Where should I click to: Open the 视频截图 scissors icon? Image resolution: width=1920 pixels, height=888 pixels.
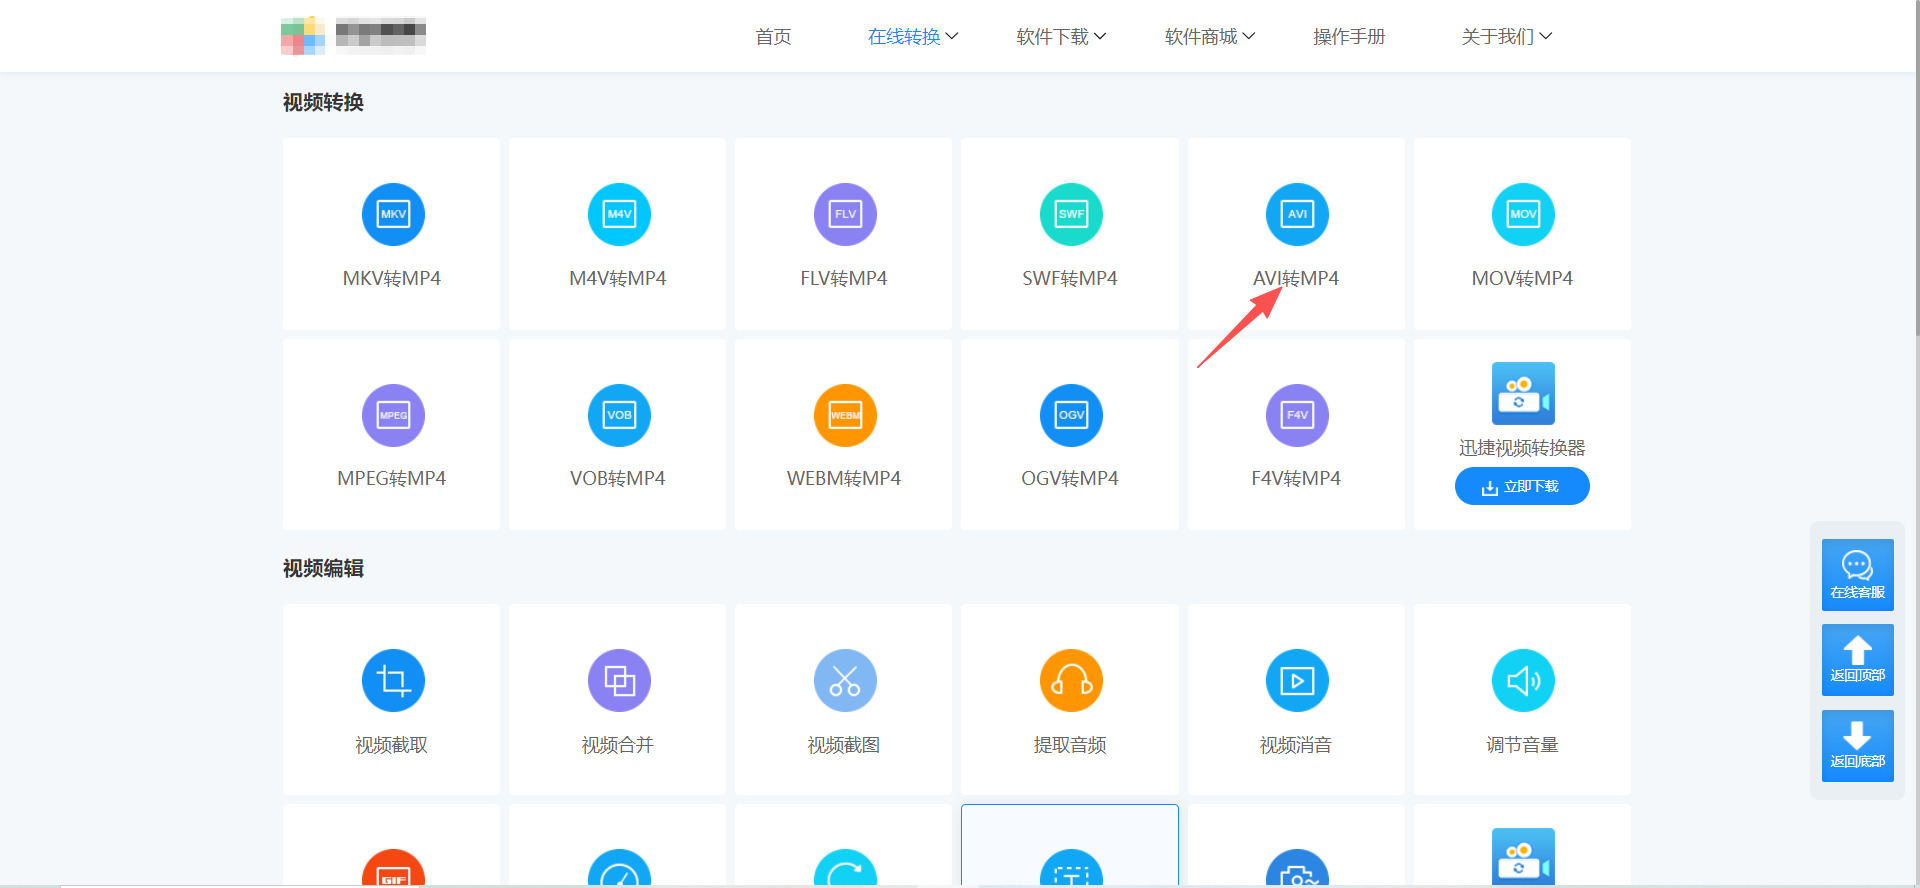click(x=845, y=681)
